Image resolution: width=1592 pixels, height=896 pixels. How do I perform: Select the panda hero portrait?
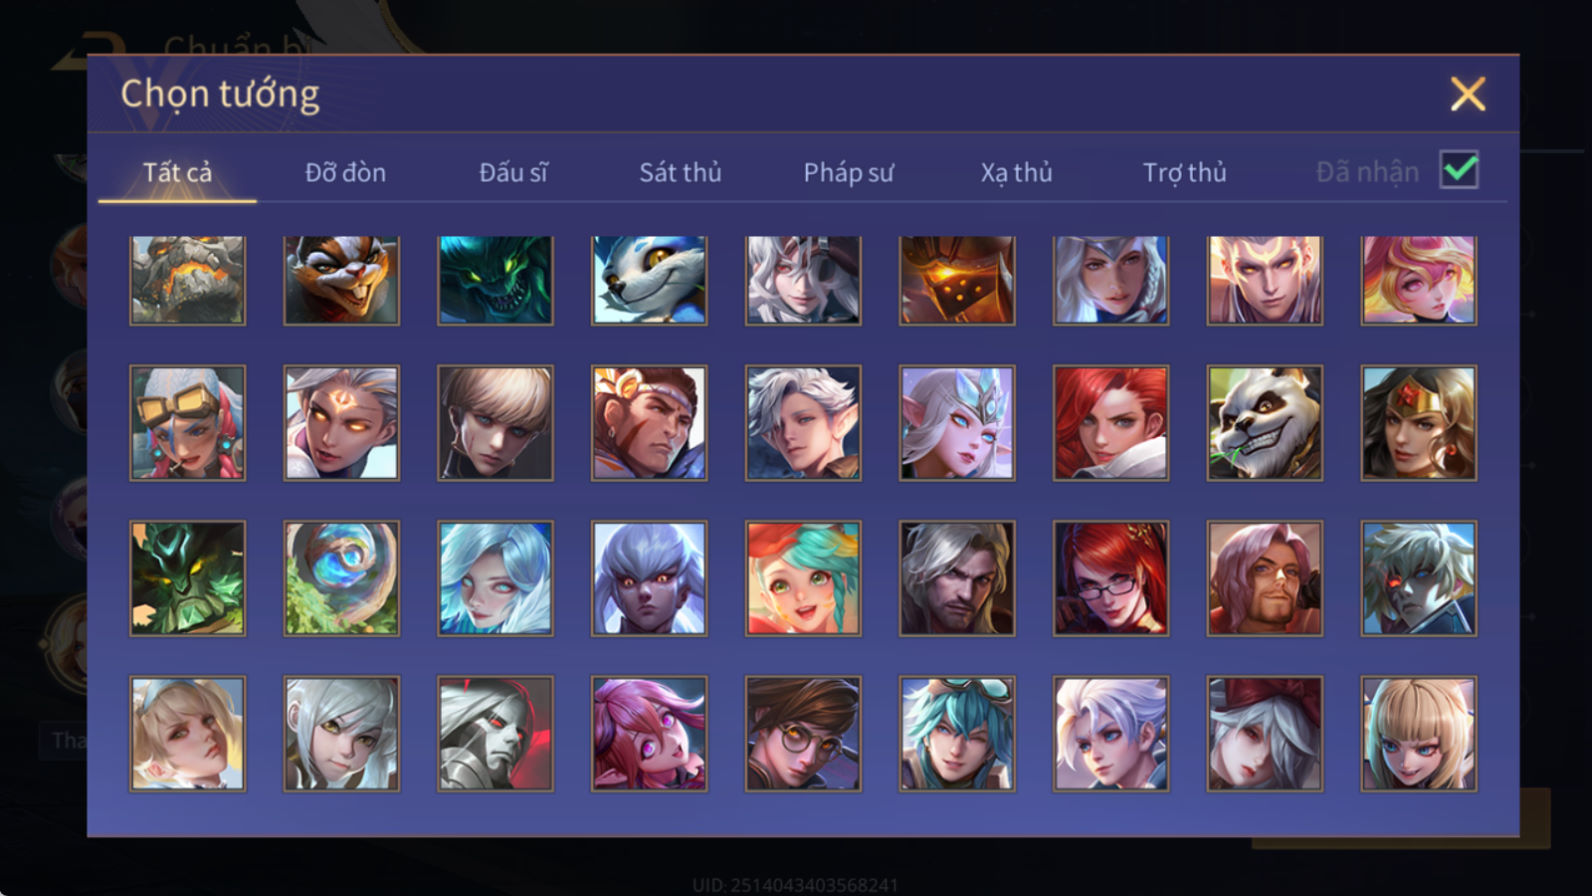click(x=1264, y=423)
